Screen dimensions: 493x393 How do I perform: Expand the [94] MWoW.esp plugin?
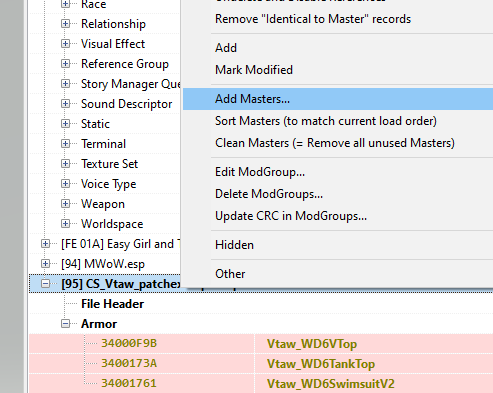(46, 264)
